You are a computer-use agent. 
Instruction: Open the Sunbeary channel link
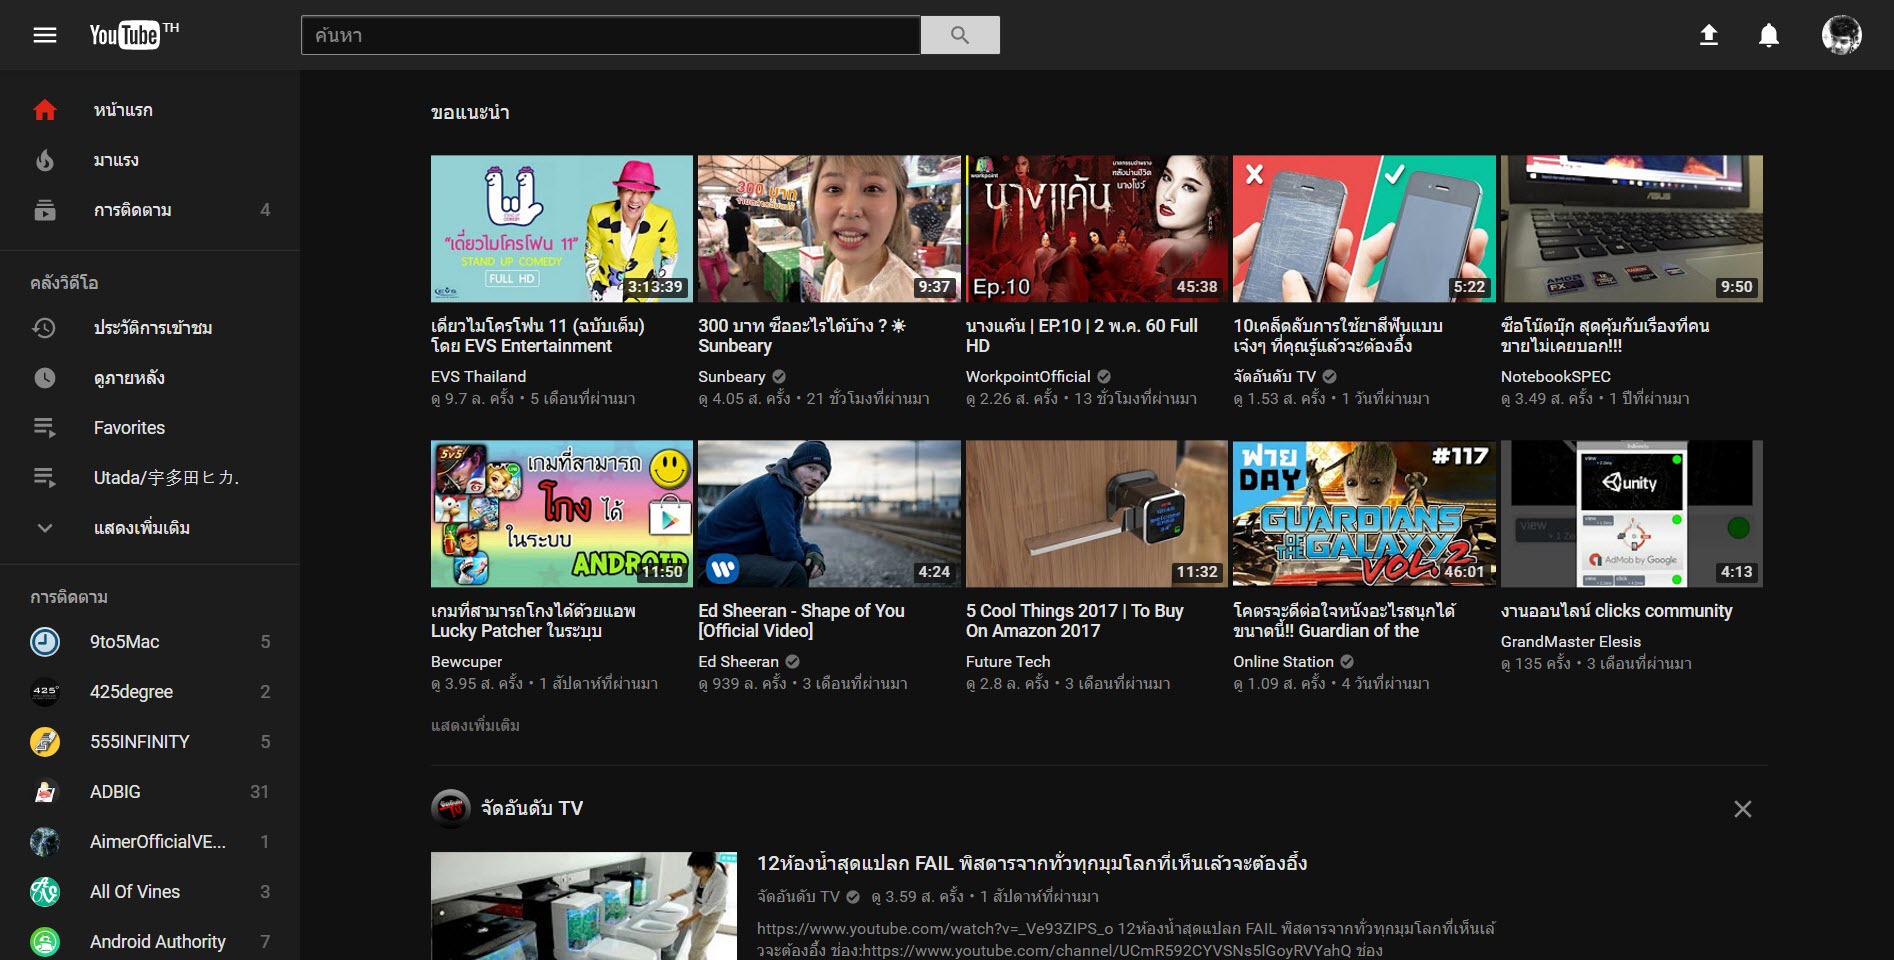(x=731, y=377)
